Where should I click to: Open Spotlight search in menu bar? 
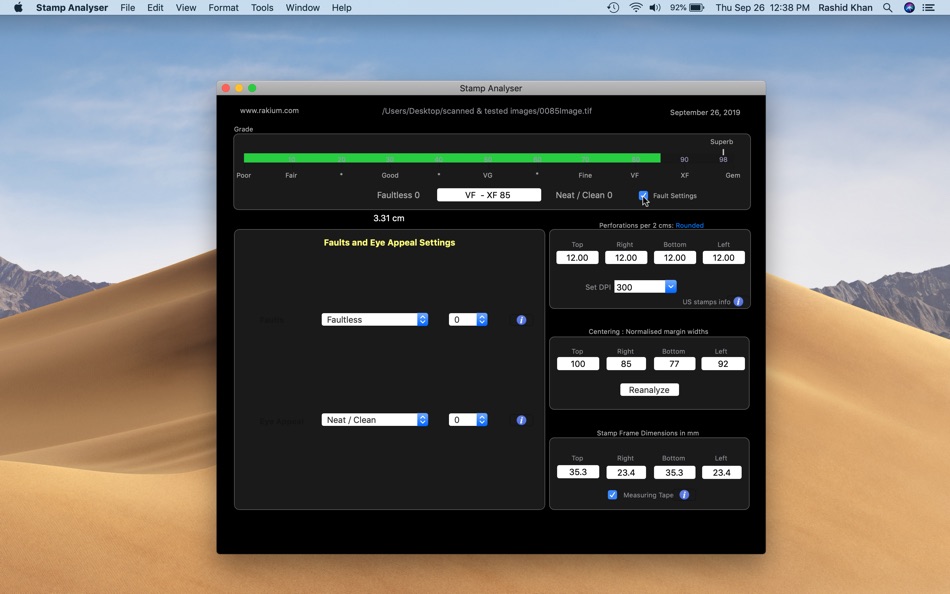(887, 8)
